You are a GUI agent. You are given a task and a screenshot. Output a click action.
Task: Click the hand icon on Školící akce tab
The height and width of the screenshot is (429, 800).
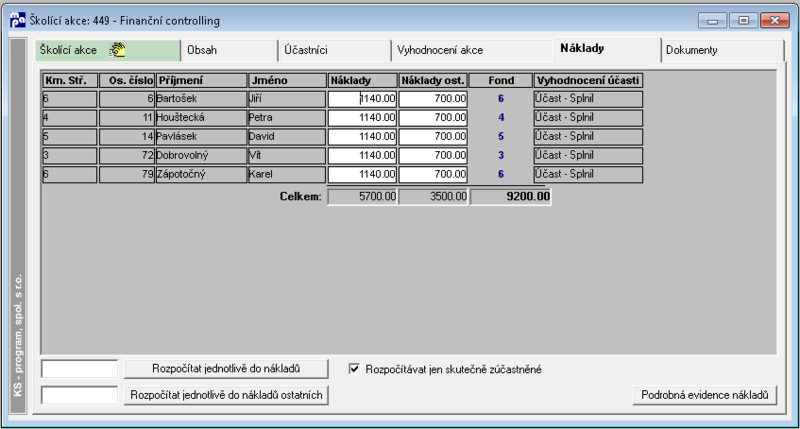pyautogui.click(x=117, y=50)
